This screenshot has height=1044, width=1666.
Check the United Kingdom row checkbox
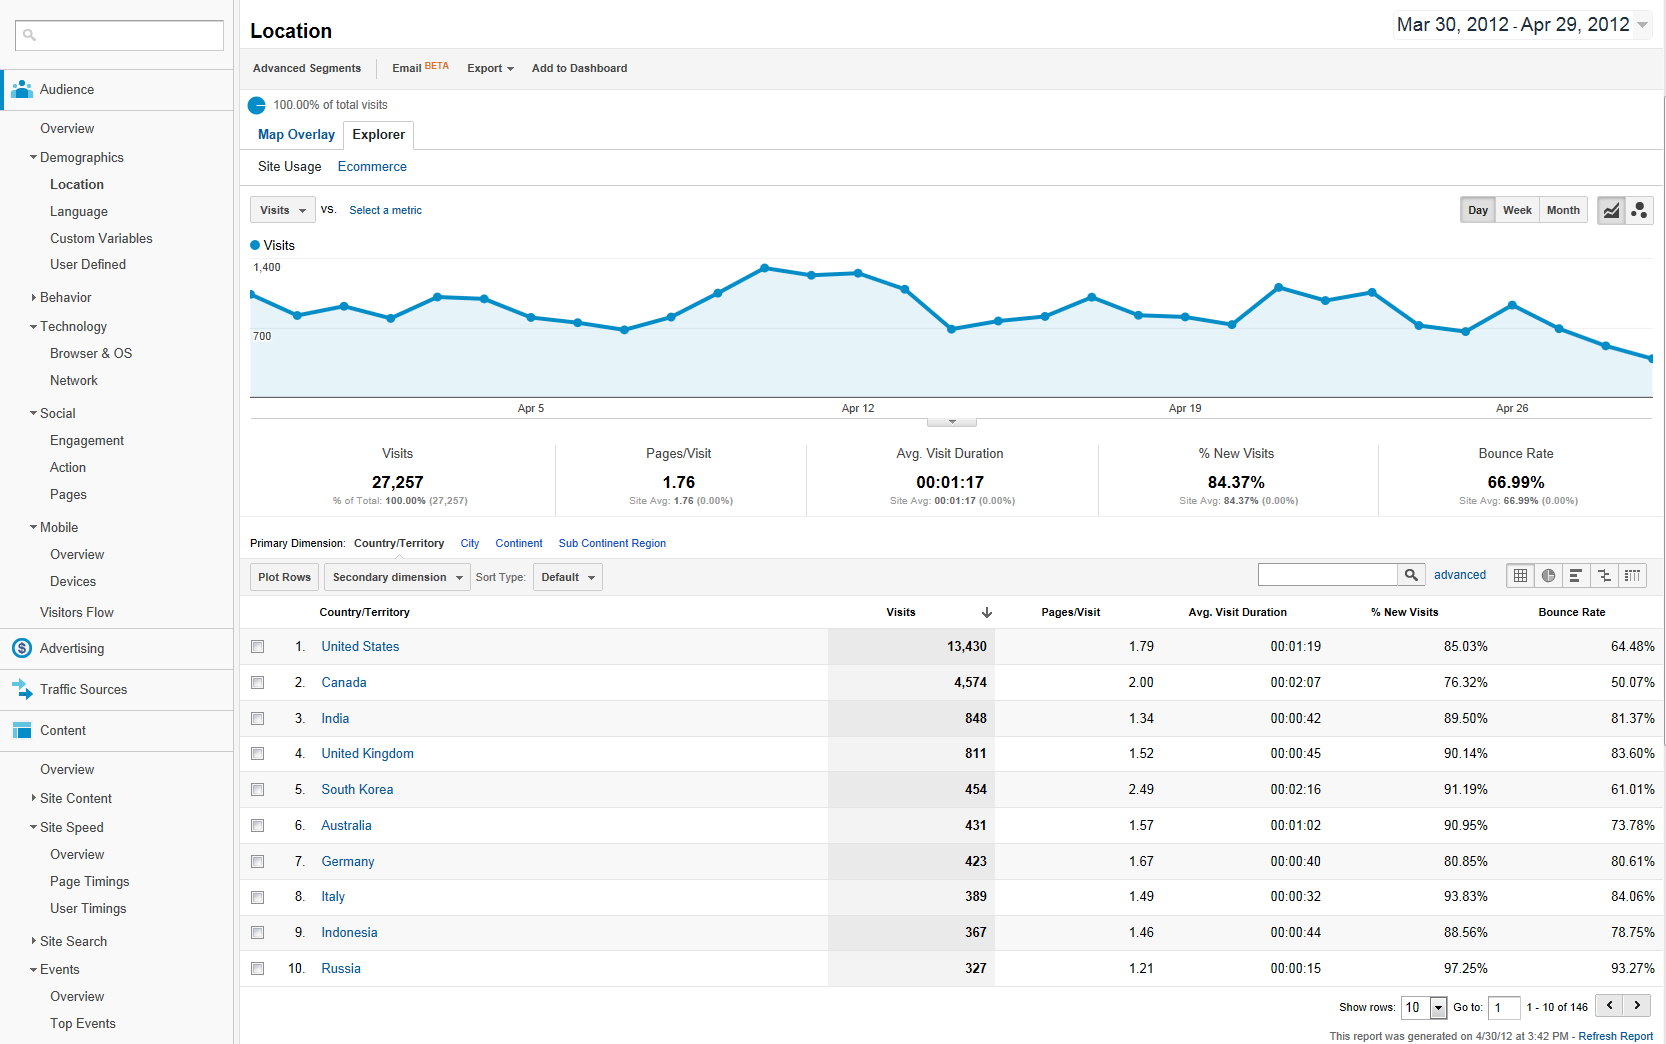tap(258, 754)
